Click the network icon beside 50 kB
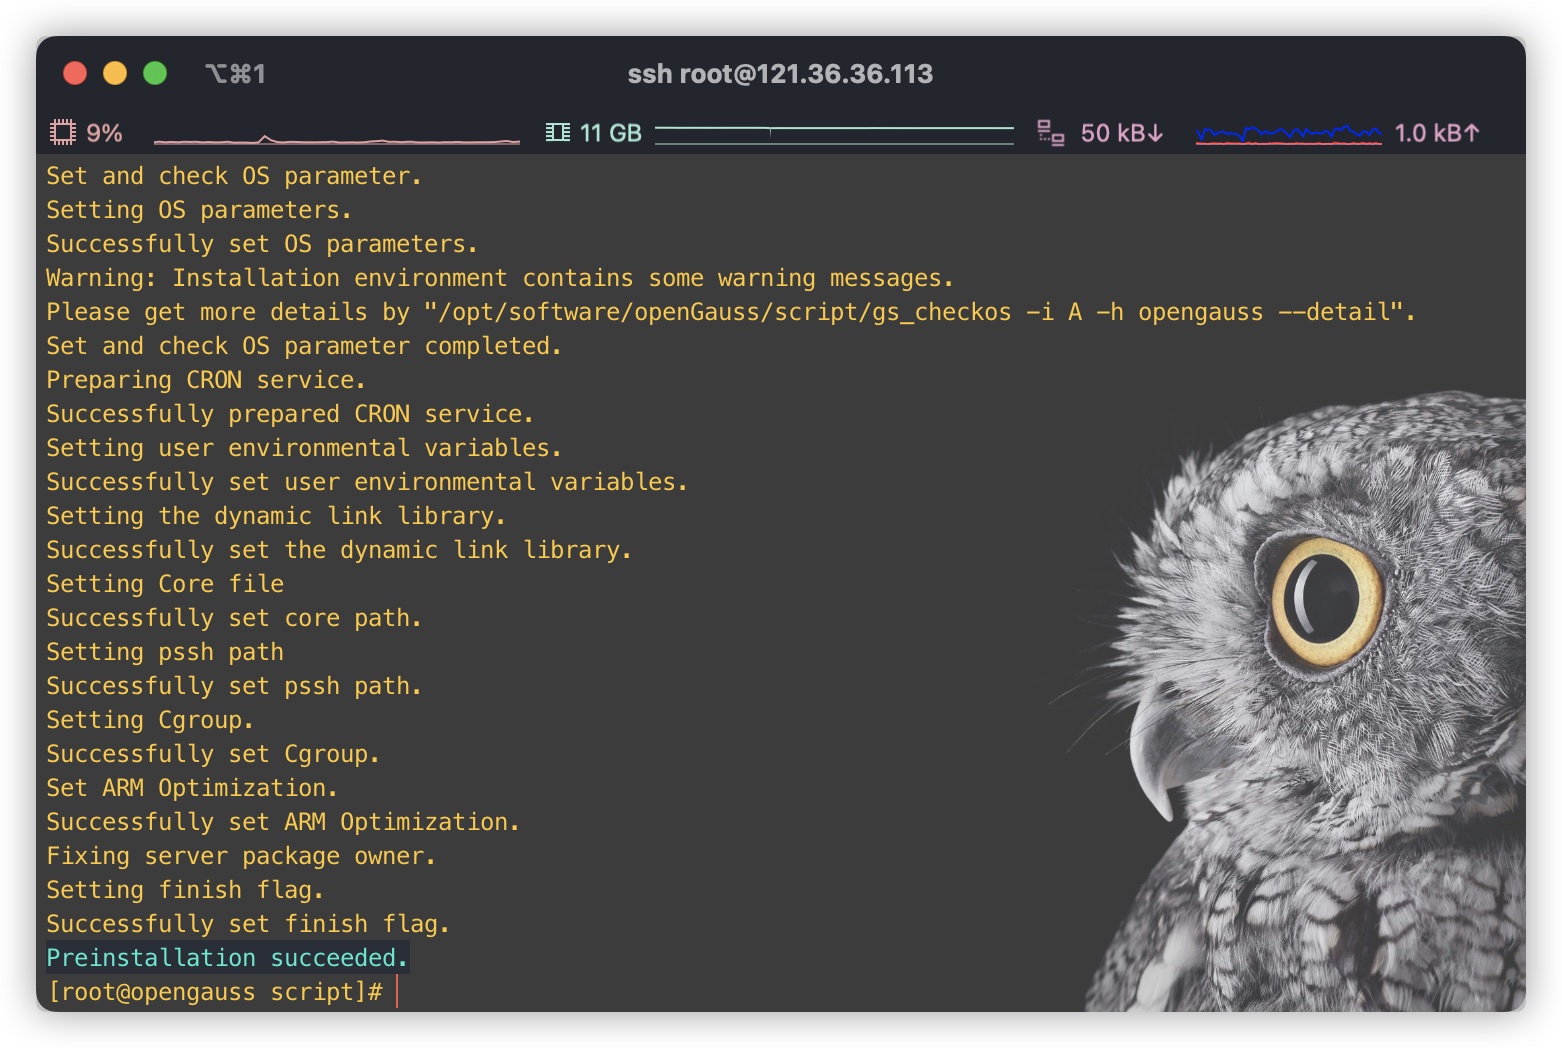Screen dimensions: 1562x1048 pos(1050,132)
